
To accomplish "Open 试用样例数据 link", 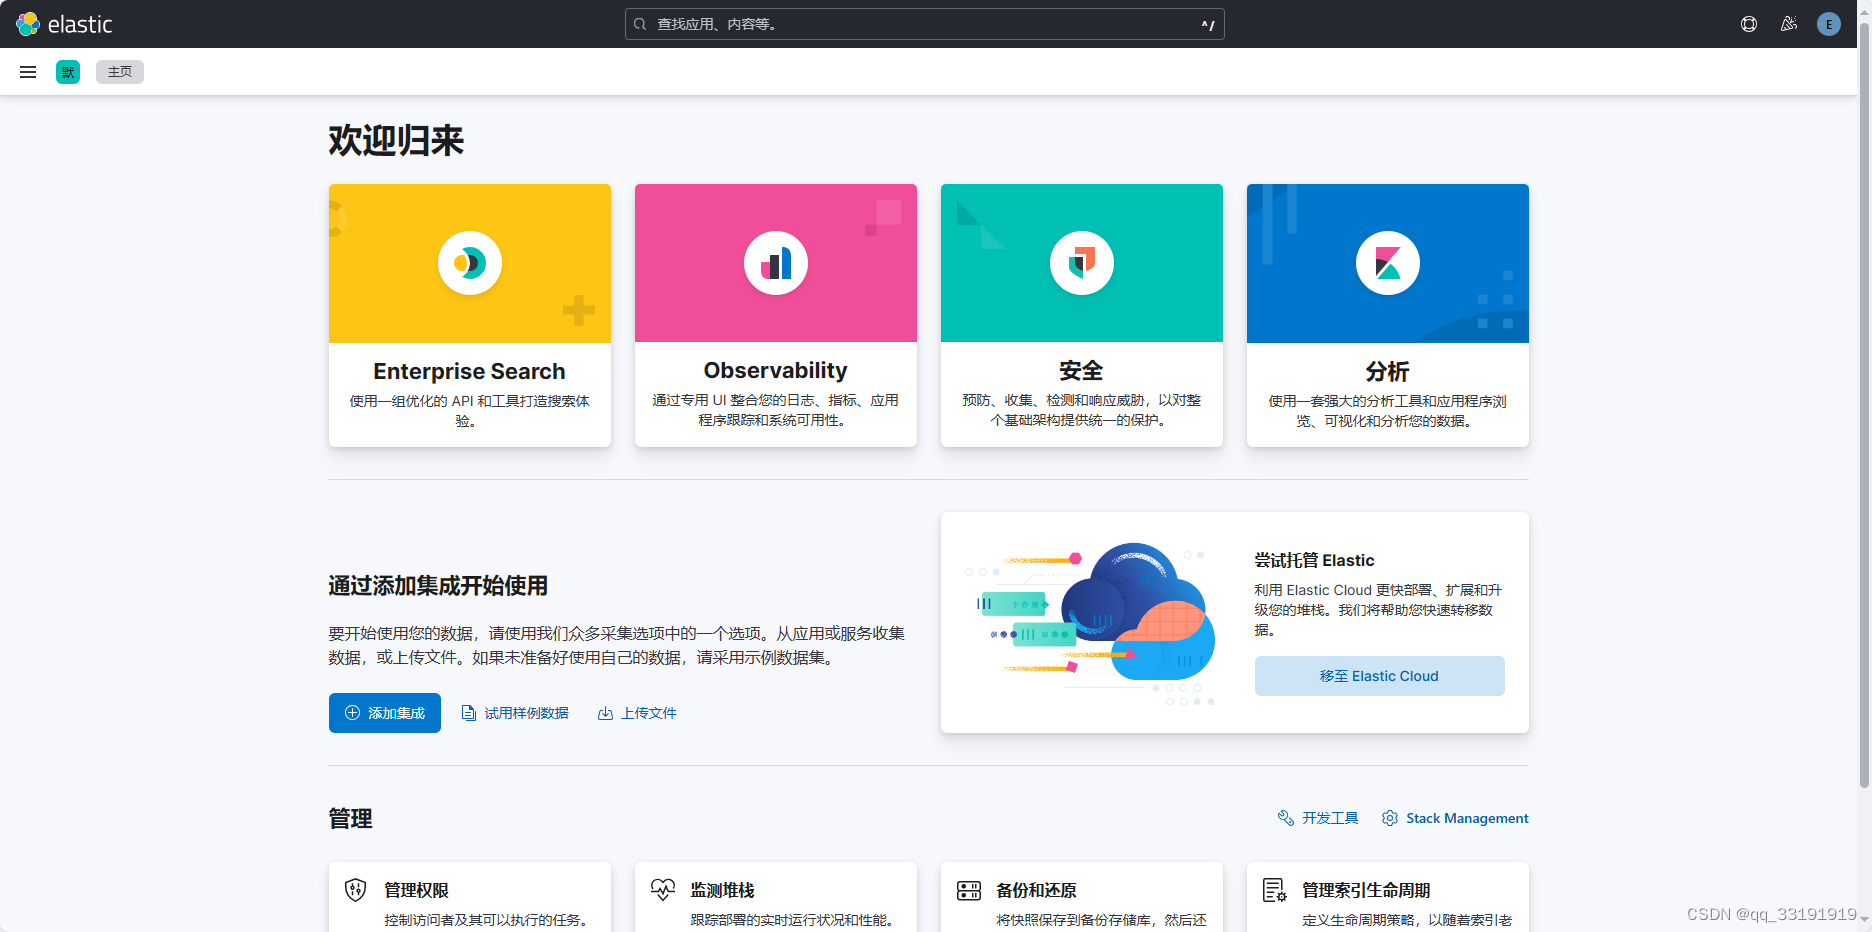I will (x=516, y=712).
